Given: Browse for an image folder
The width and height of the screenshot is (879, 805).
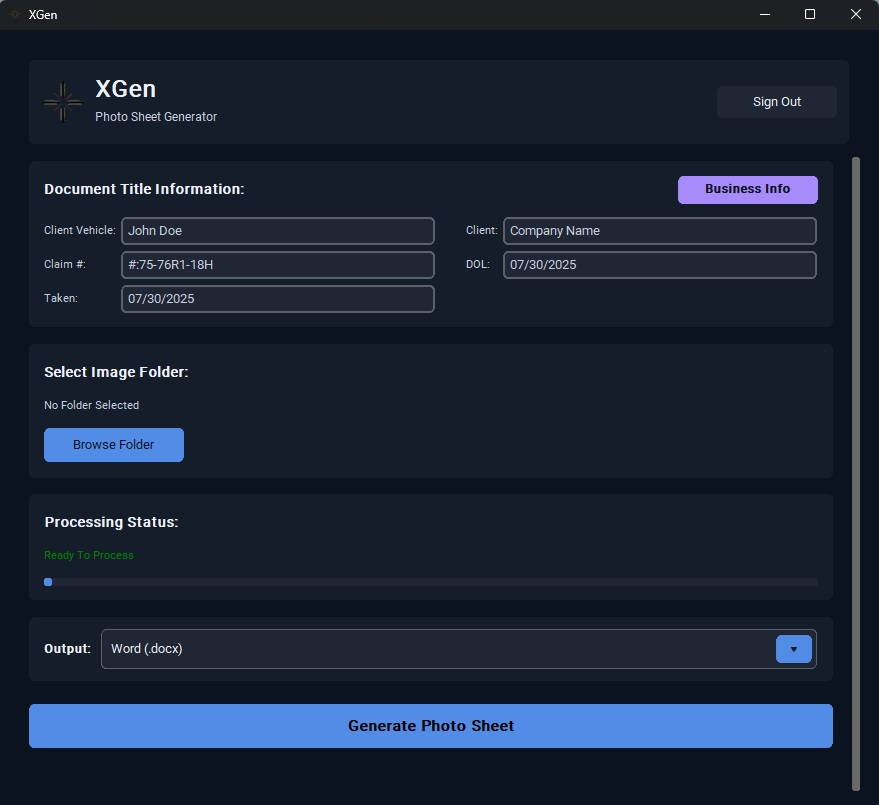Looking at the screenshot, I should [113, 444].
